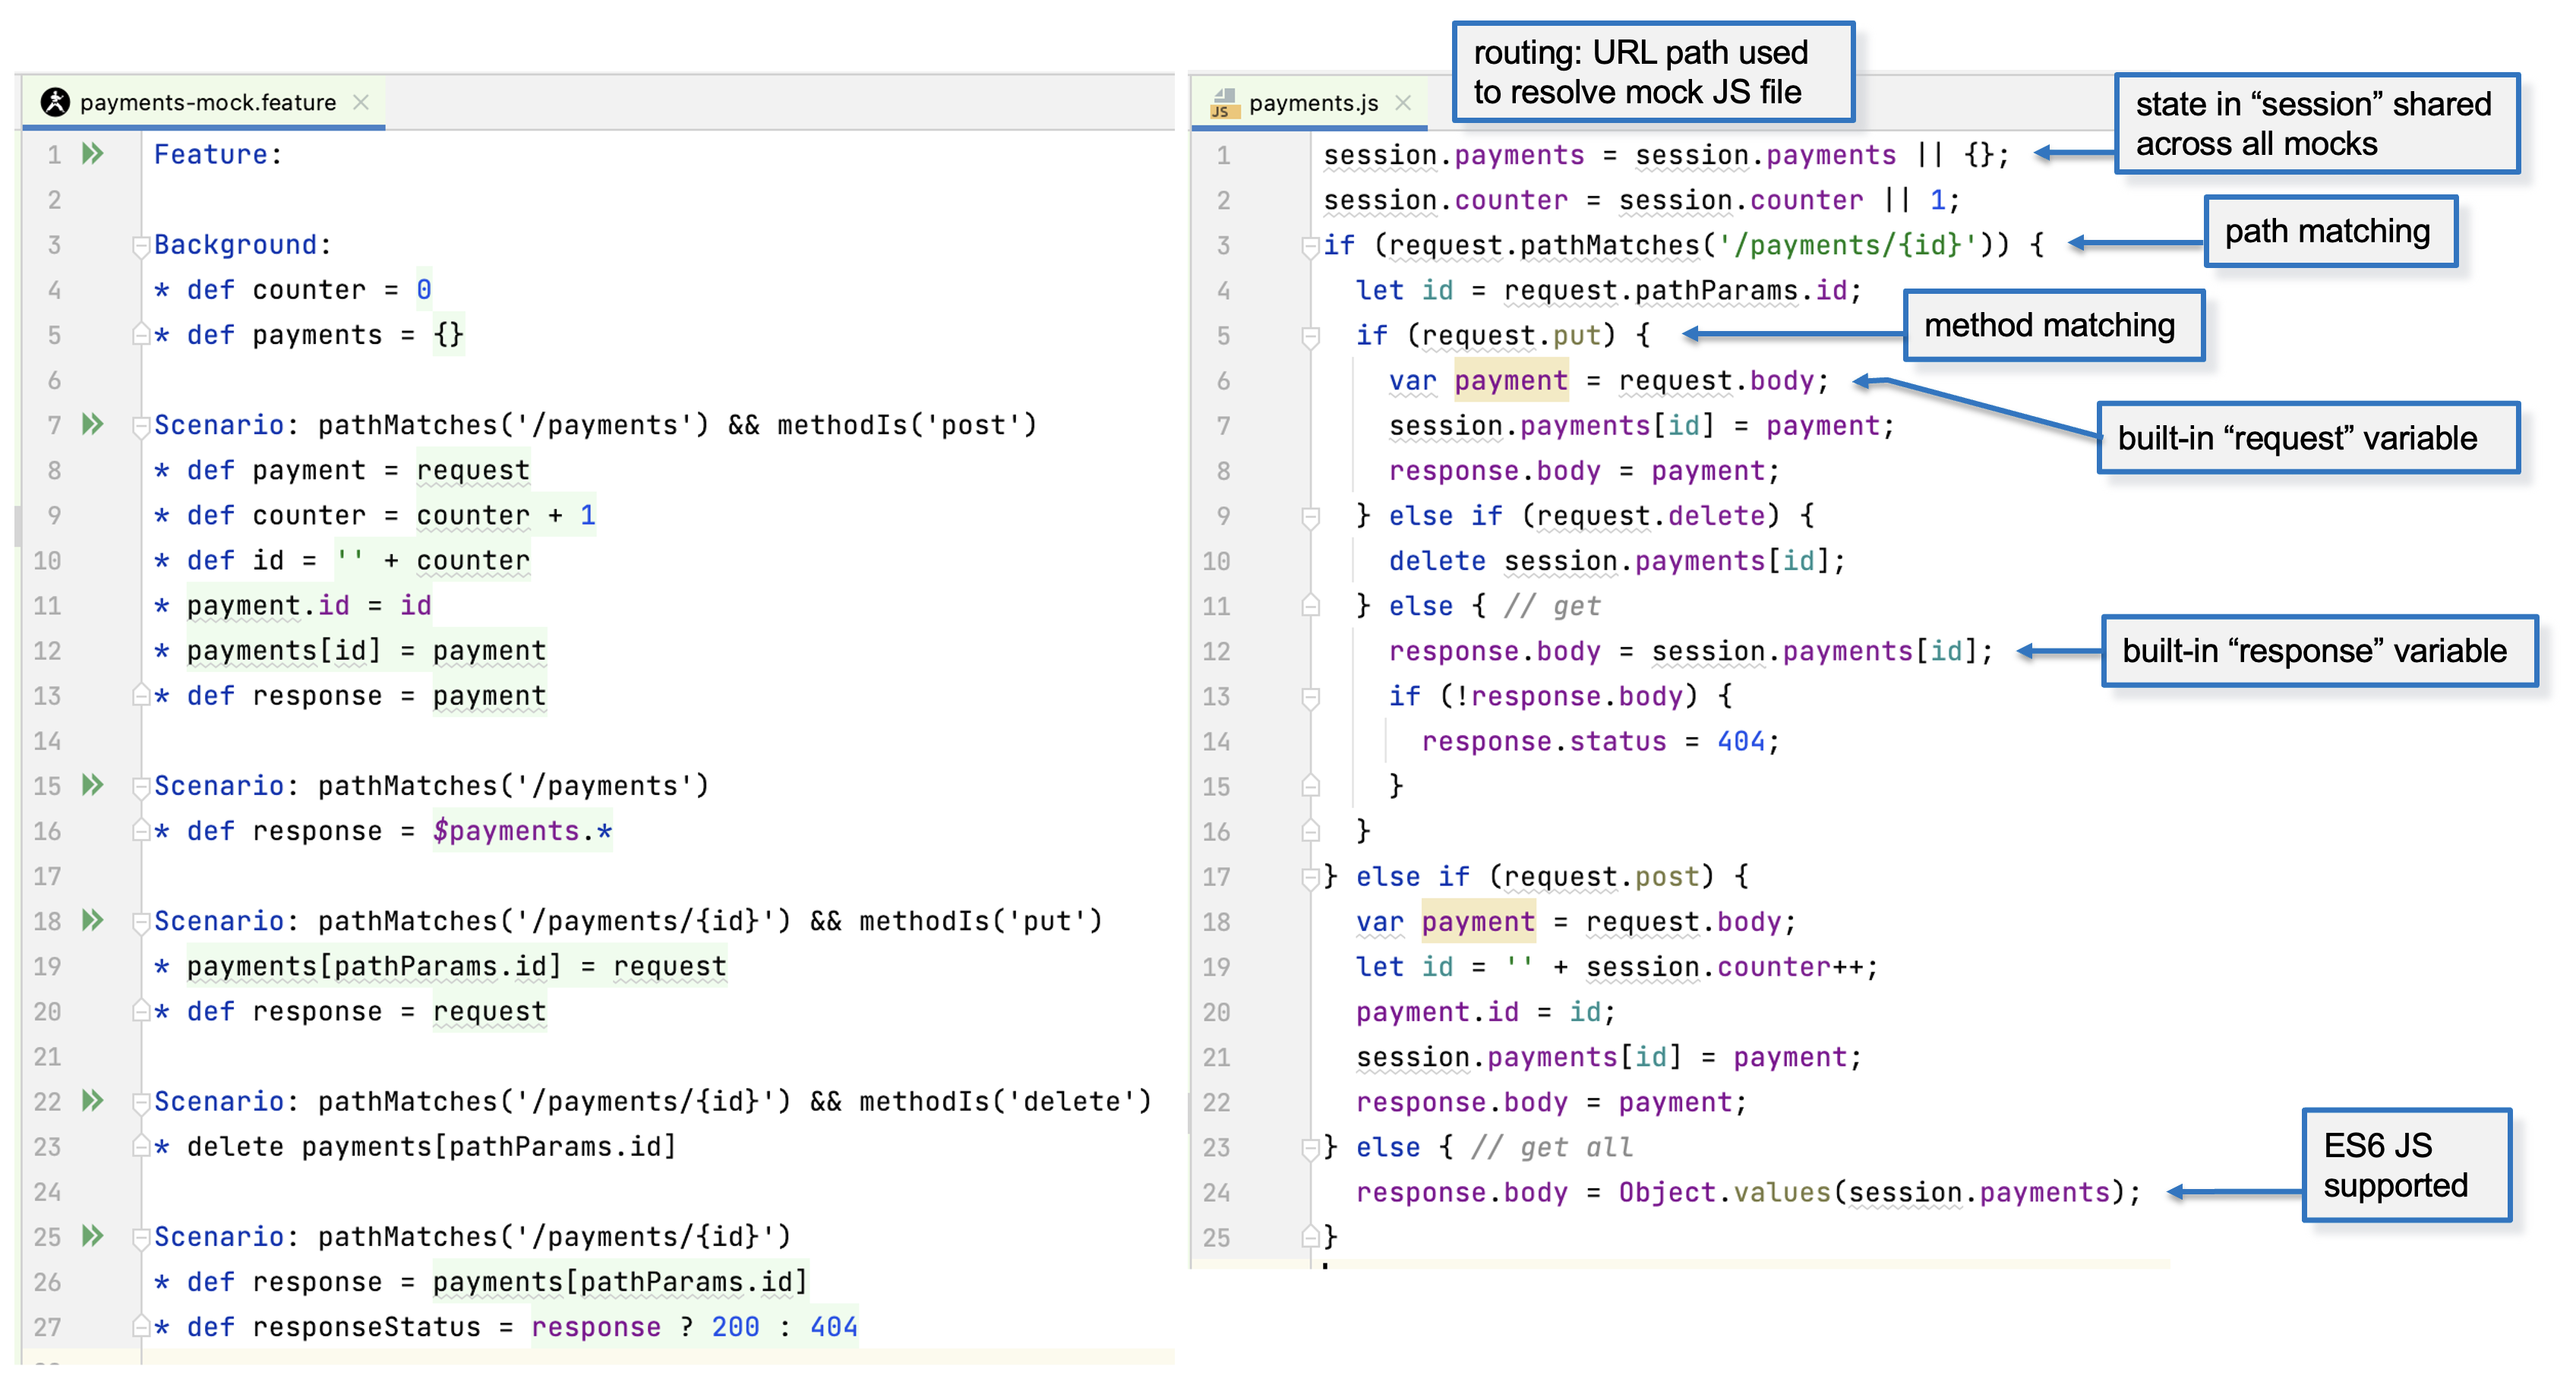Collapse the Scenario fold at line 15
The width and height of the screenshot is (2576, 1391).
(x=141, y=787)
